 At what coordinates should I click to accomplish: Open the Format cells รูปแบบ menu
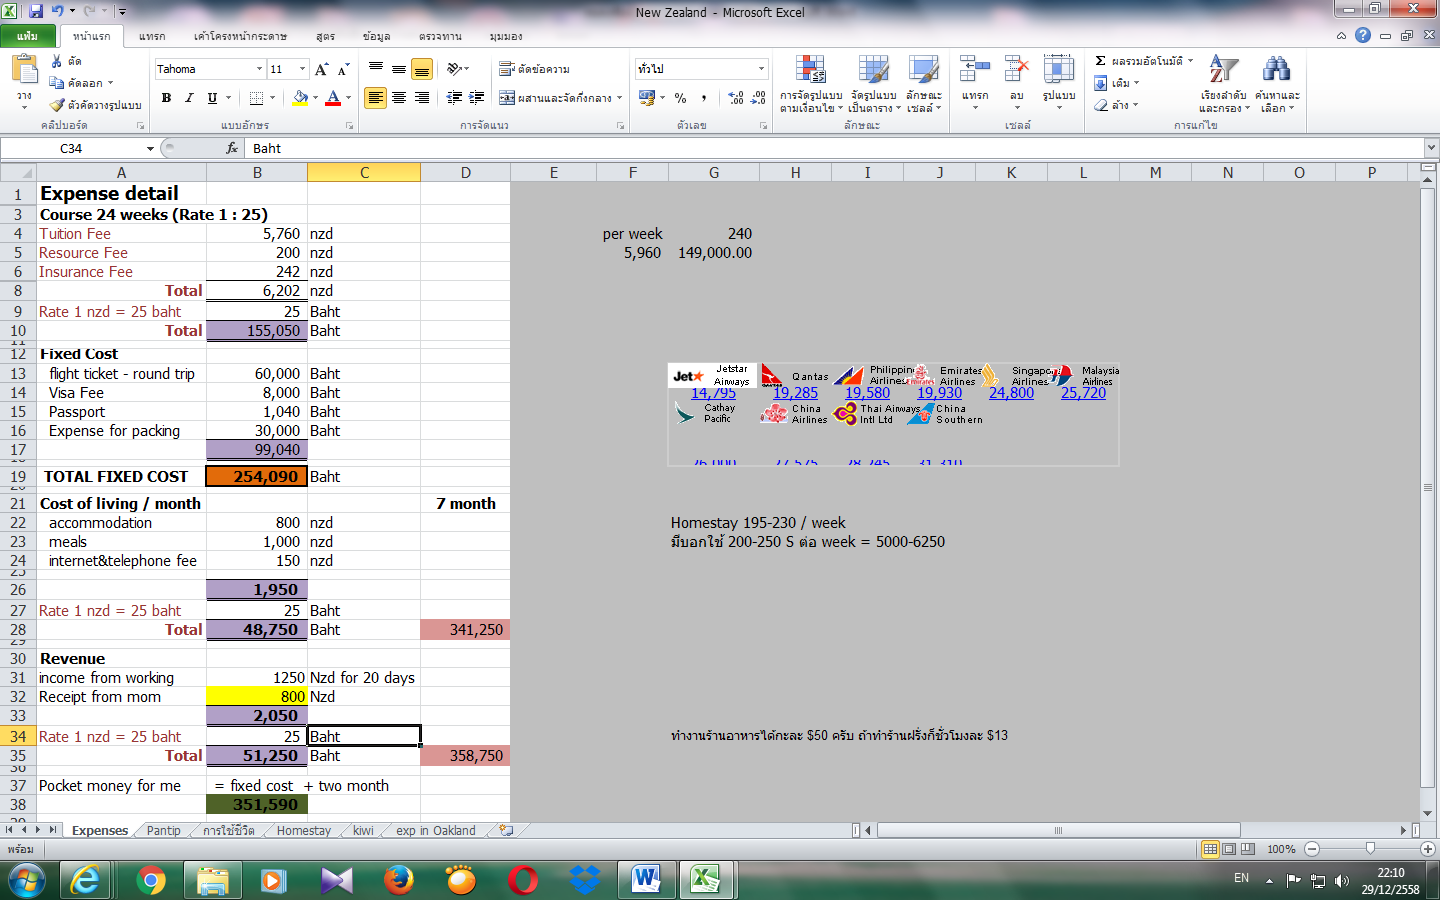click(x=1059, y=82)
